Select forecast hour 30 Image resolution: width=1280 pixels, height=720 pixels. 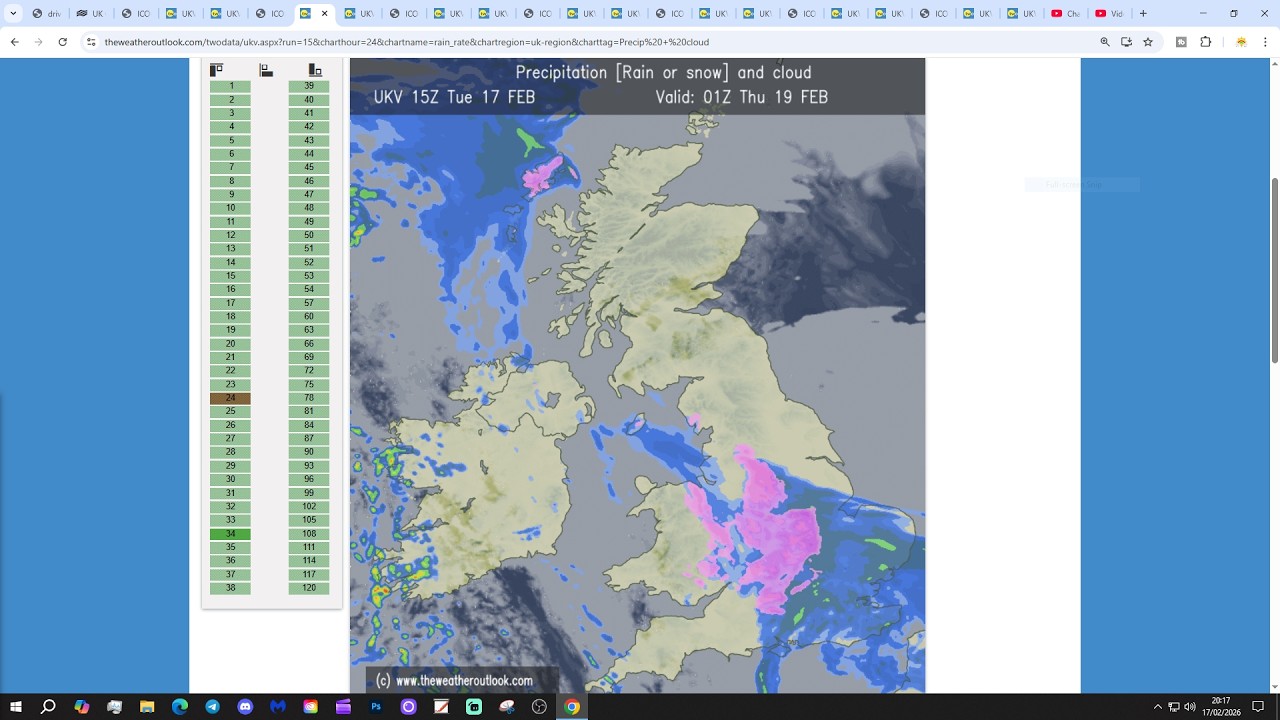pyautogui.click(x=231, y=479)
